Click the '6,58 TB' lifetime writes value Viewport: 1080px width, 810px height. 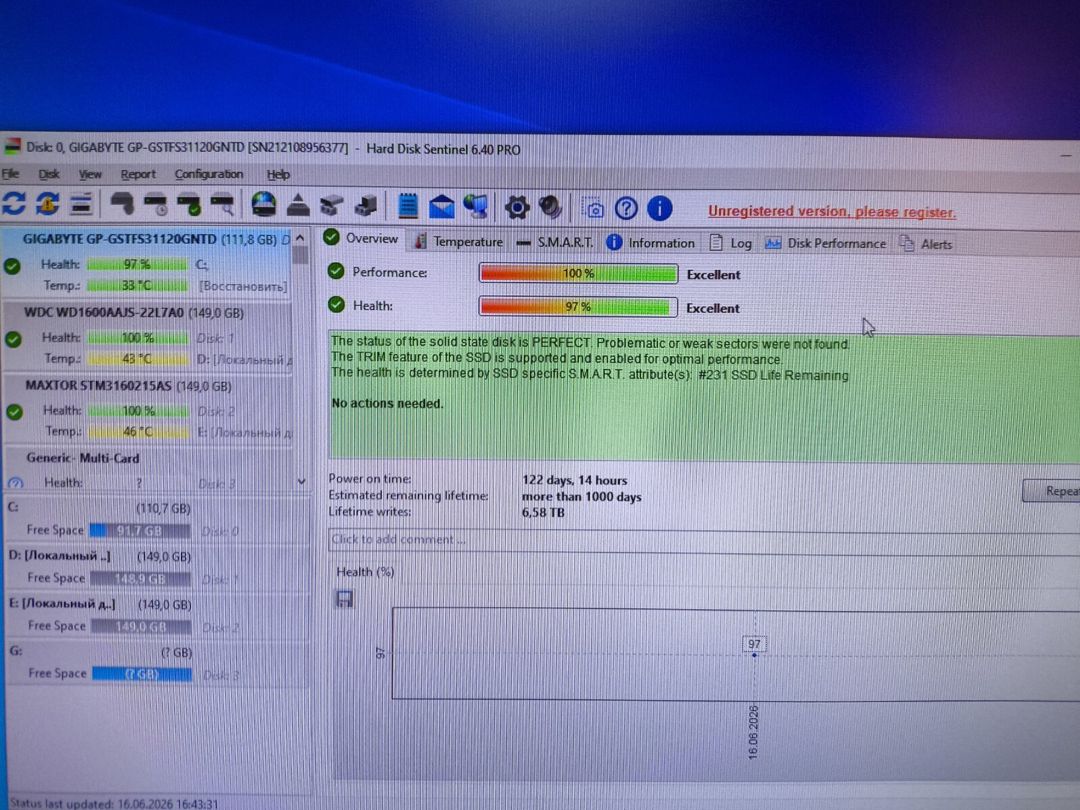point(543,512)
